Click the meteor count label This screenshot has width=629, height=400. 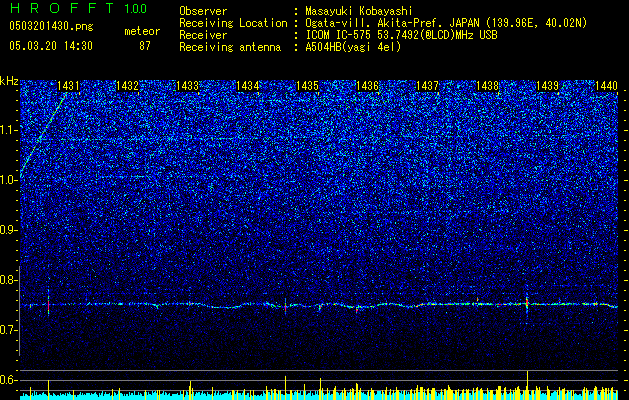pyautogui.click(x=142, y=31)
